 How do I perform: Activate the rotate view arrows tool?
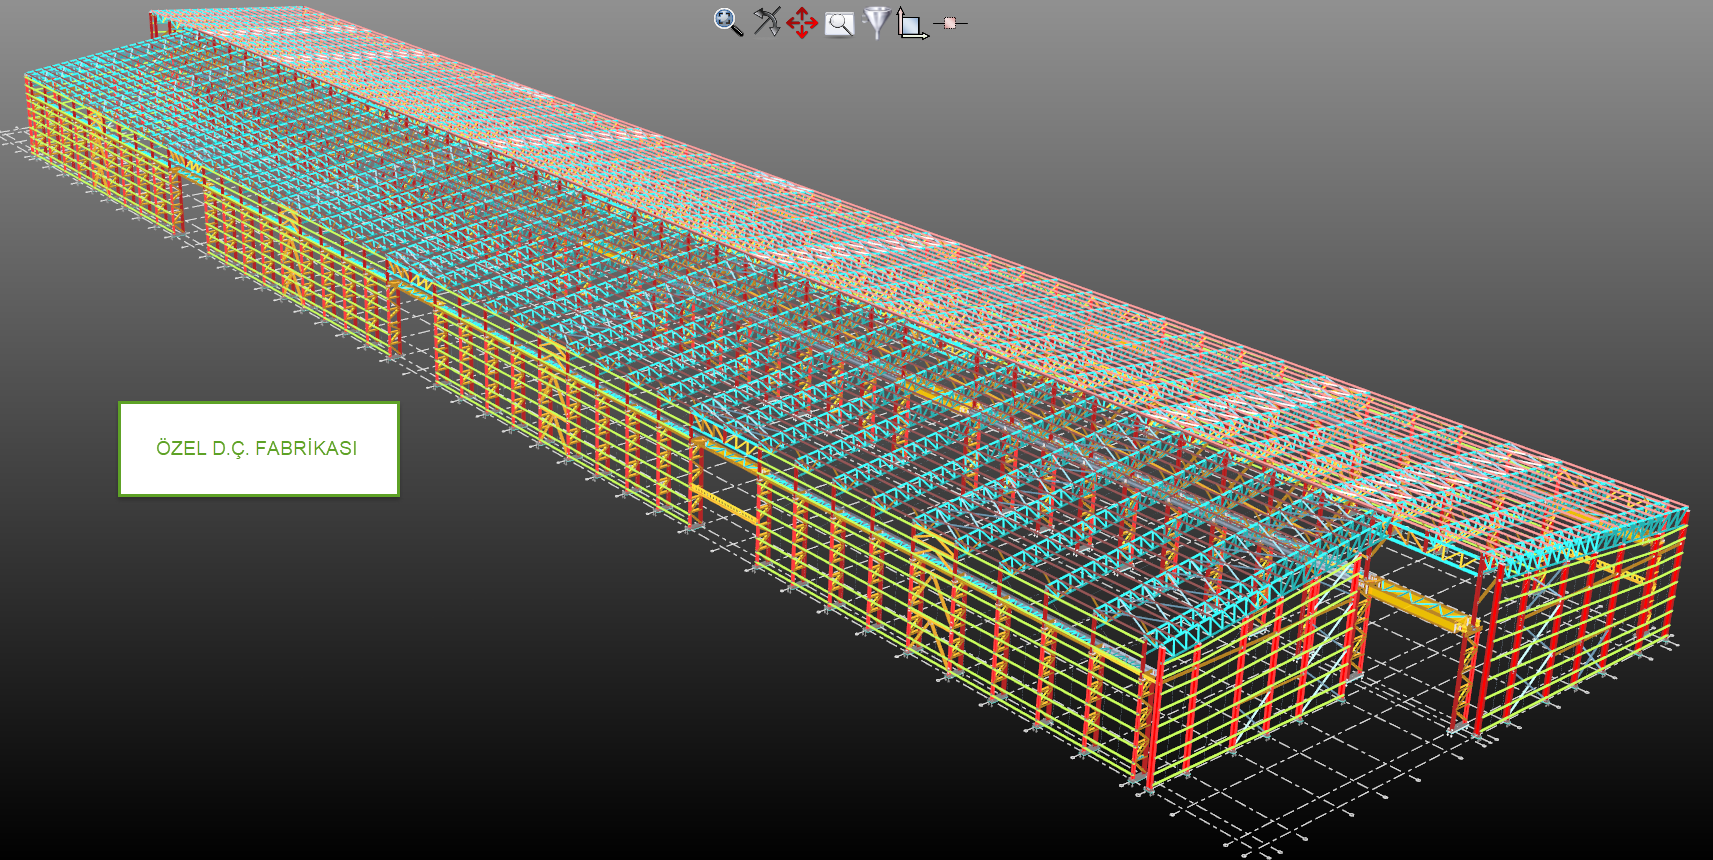pos(766,22)
